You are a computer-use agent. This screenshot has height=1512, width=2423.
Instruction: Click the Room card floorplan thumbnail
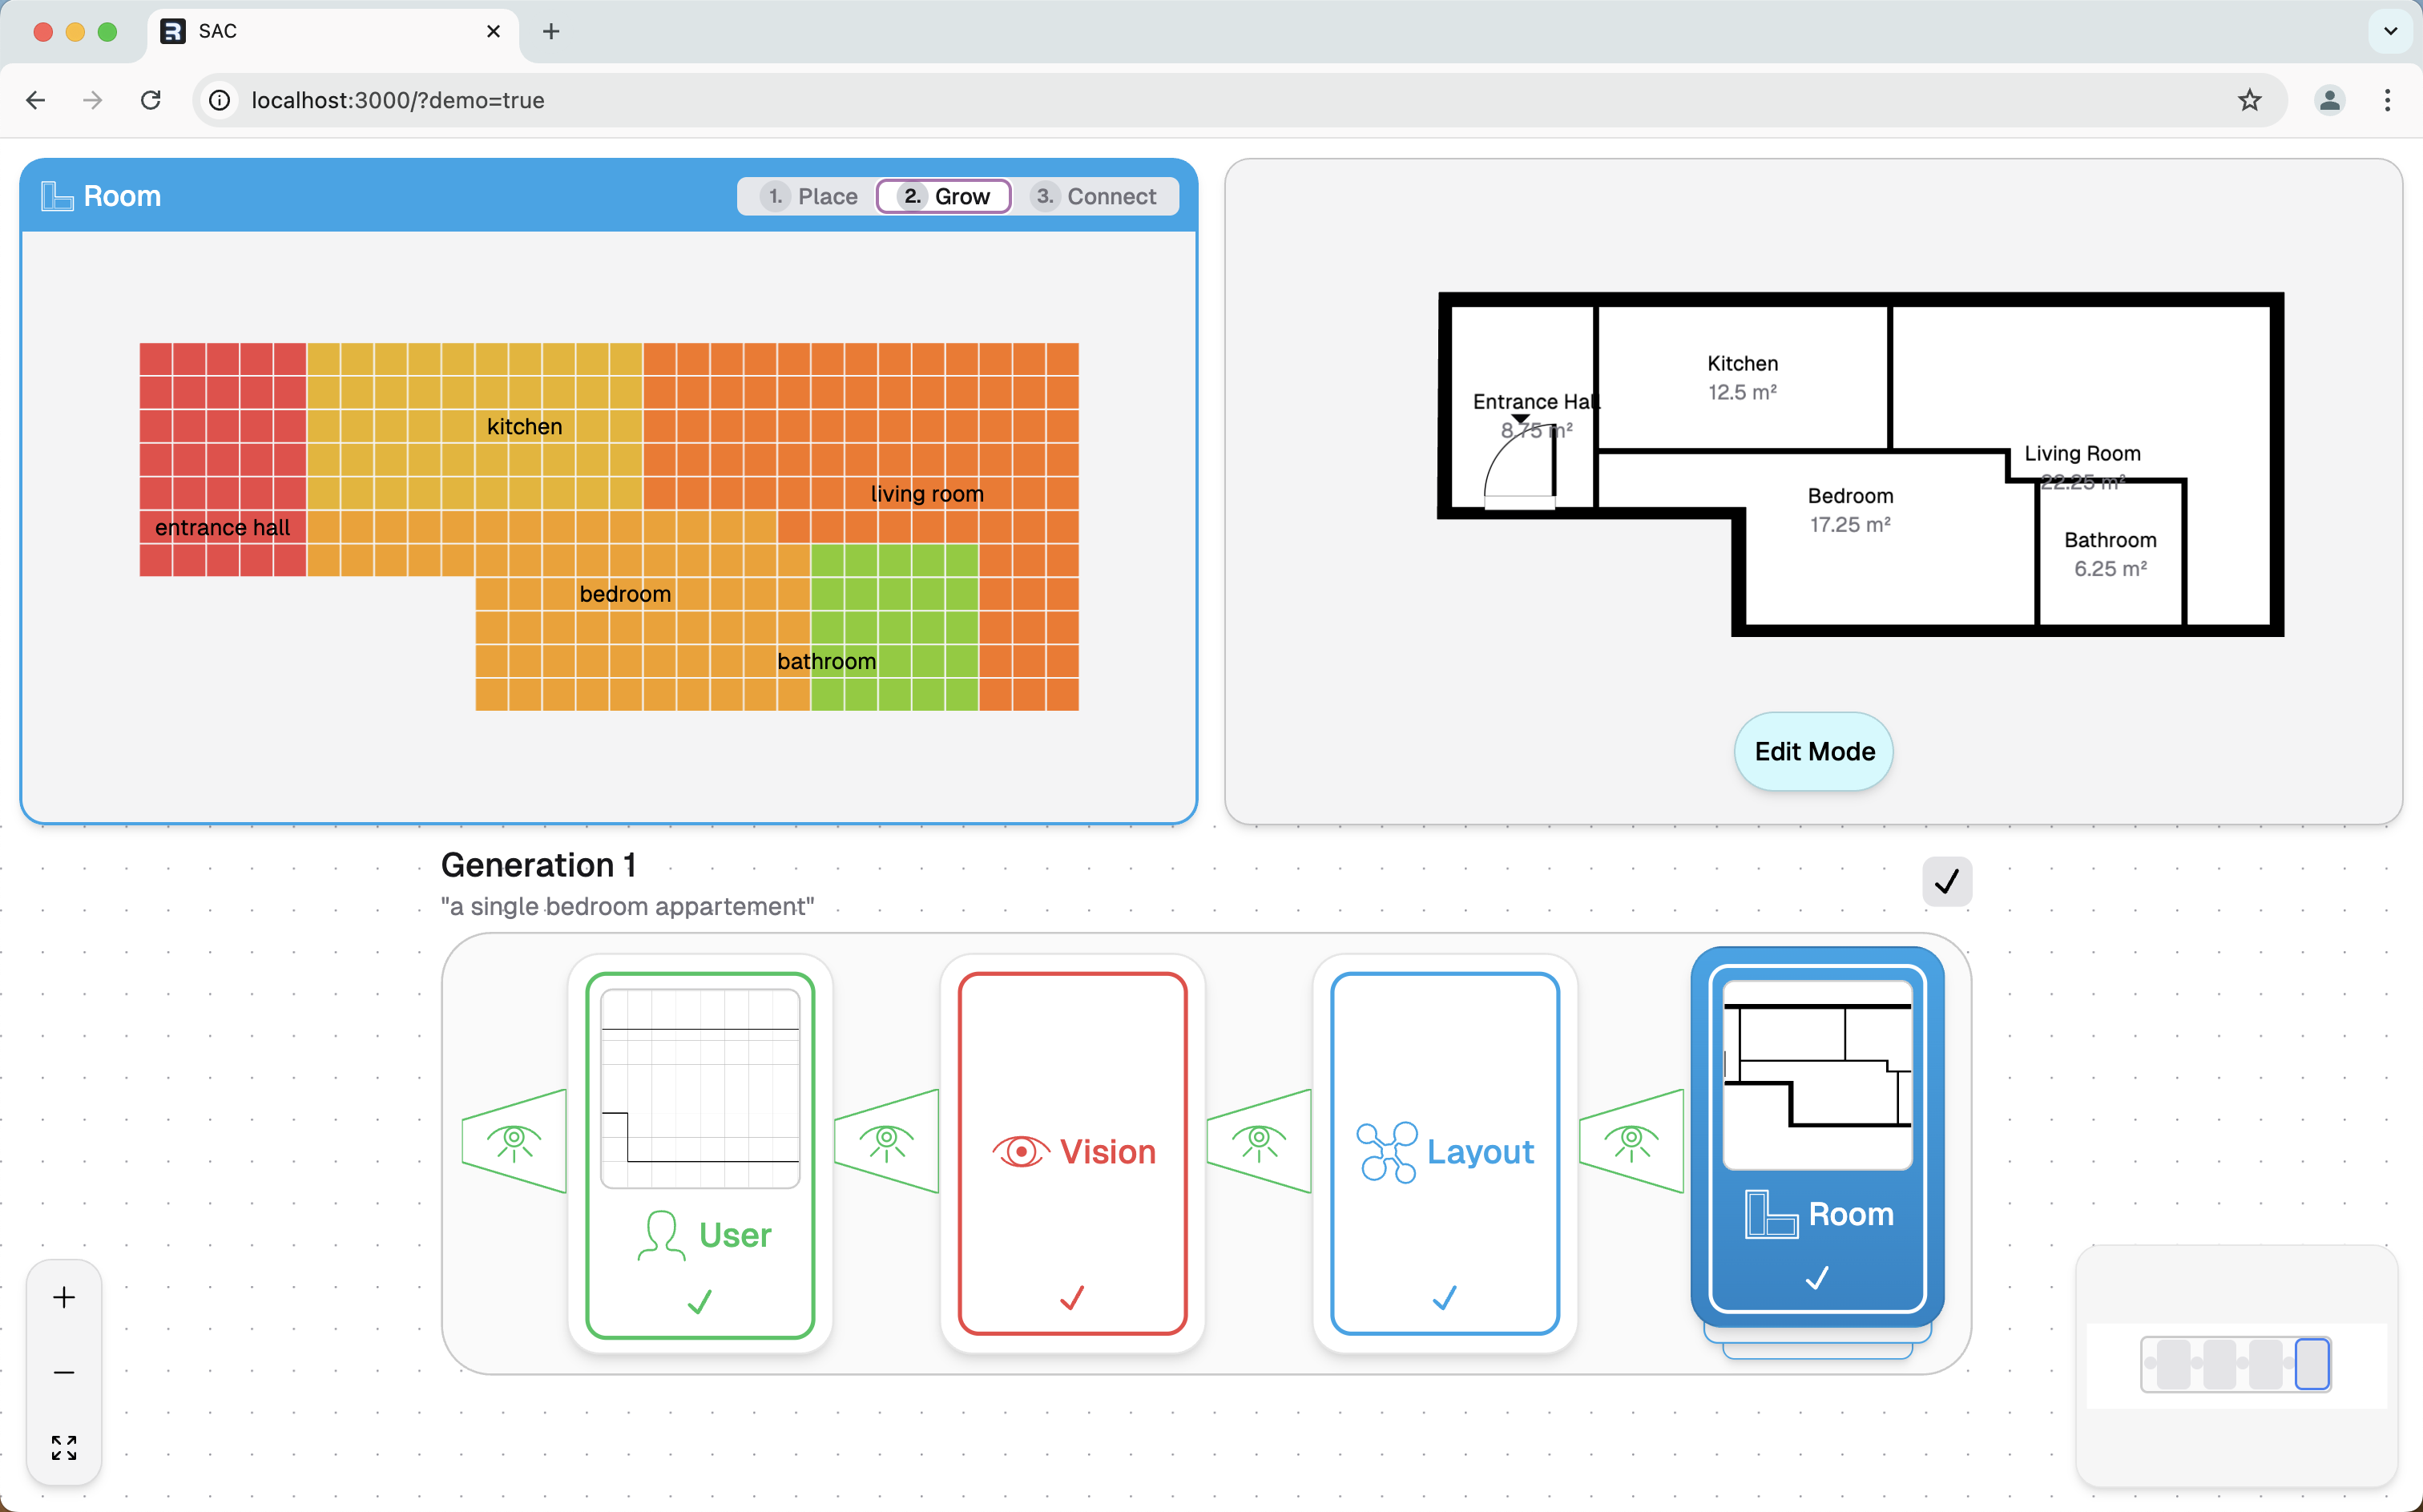(x=1817, y=1075)
